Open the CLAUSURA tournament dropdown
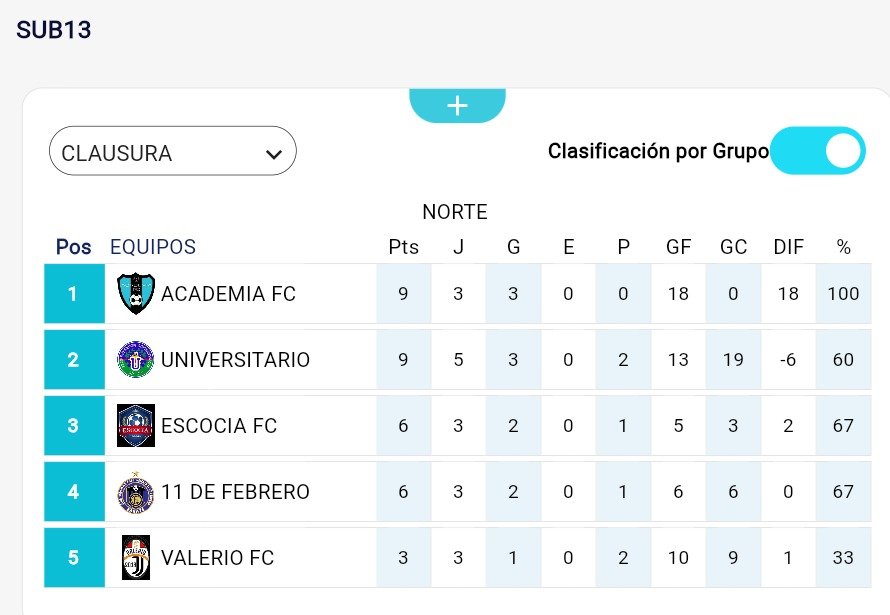Viewport: 890px width, 615px height. click(160, 154)
